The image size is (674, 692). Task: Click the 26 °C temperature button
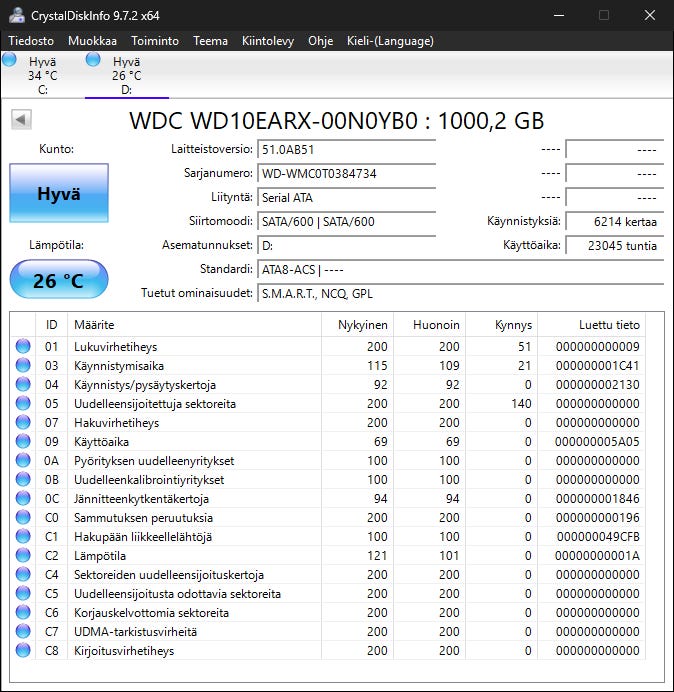58,280
